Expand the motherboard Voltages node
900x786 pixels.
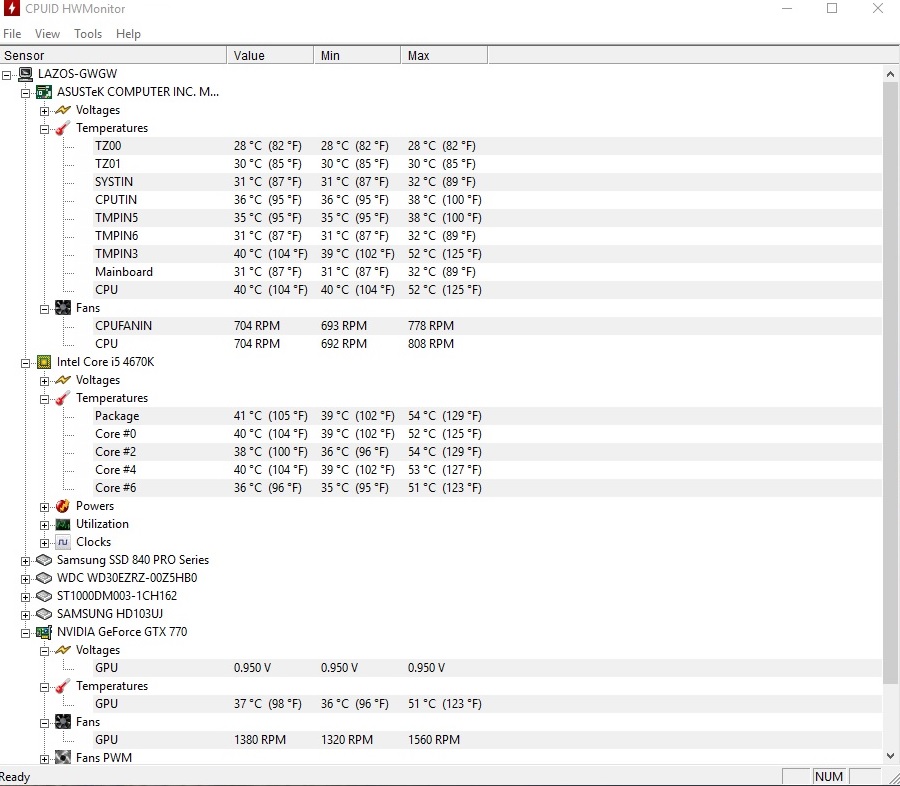[x=44, y=111]
